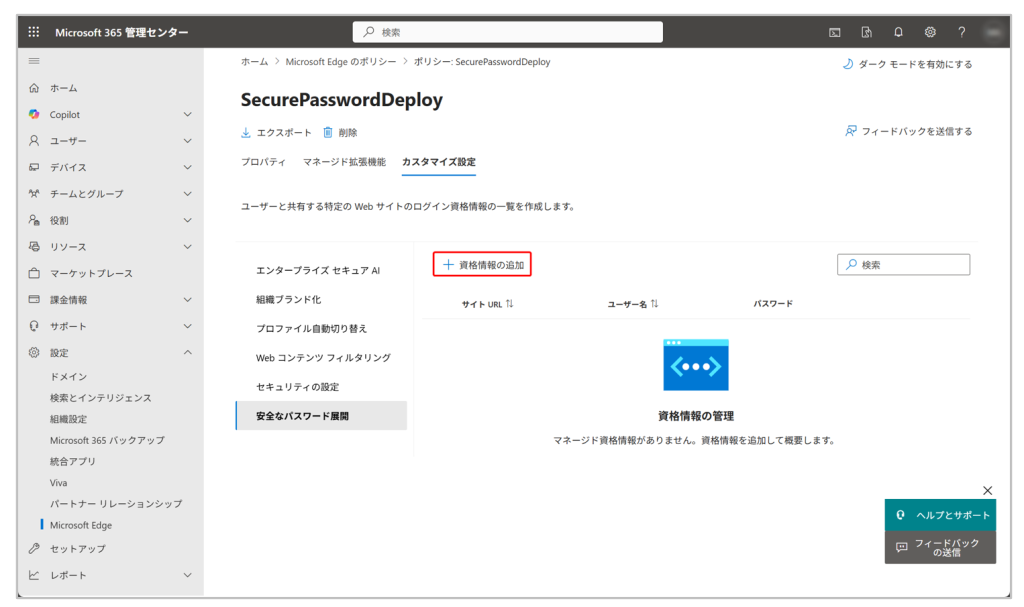1024x607 pixels.
Task: Click the ユーザー person icon
Action: click(x=34, y=140)
